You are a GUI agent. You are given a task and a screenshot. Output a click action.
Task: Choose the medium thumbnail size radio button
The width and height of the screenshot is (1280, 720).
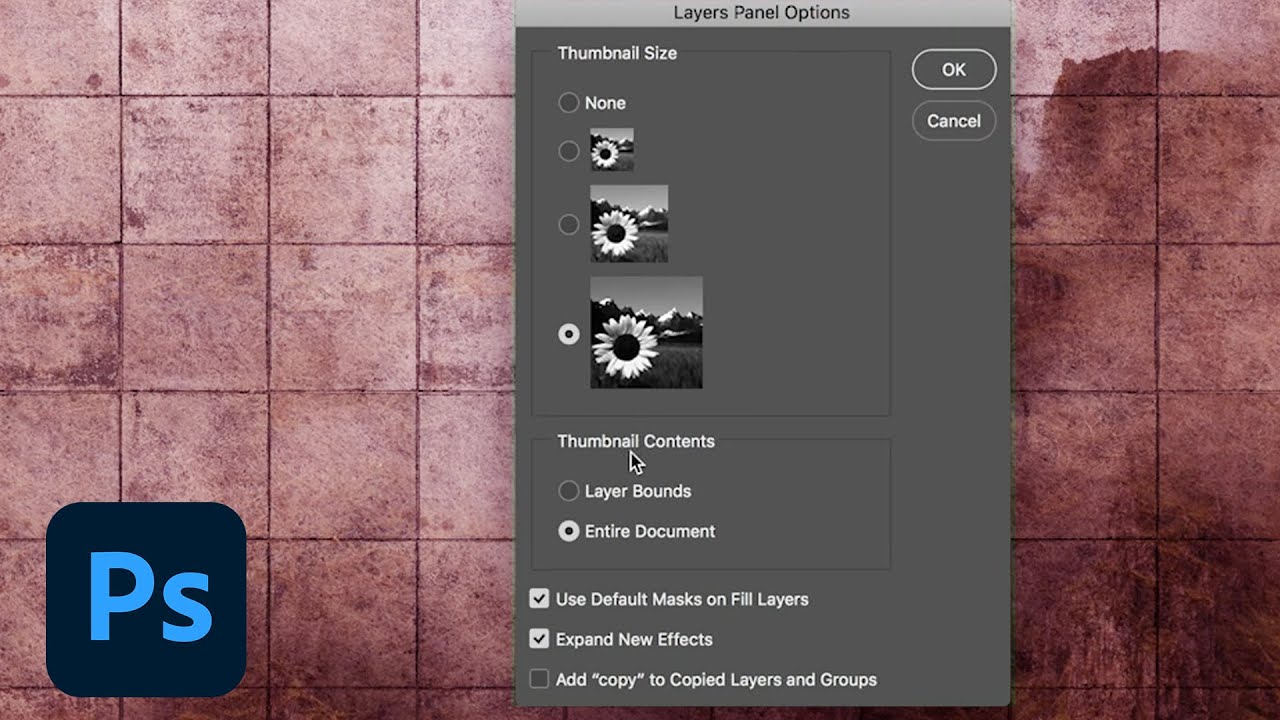tap(569, 225)
